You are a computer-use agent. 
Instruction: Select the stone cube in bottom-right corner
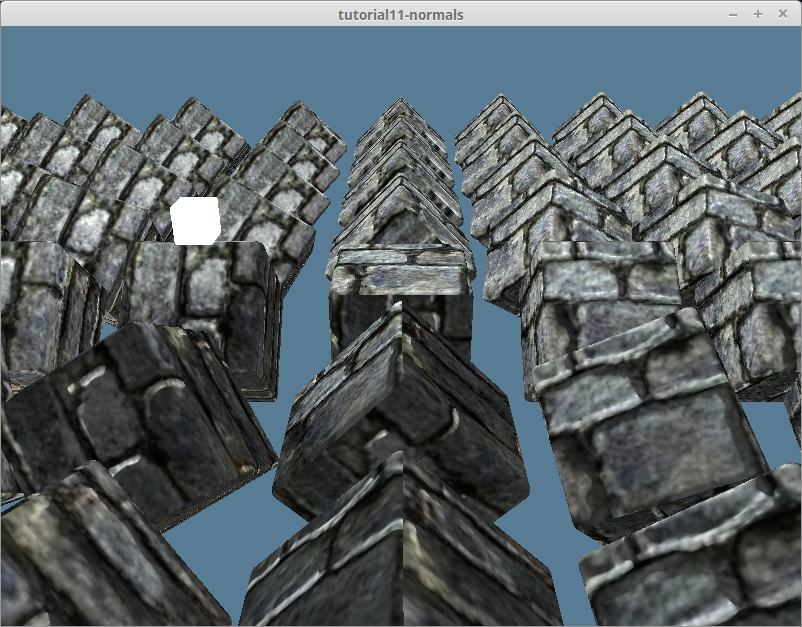point(700,560)
